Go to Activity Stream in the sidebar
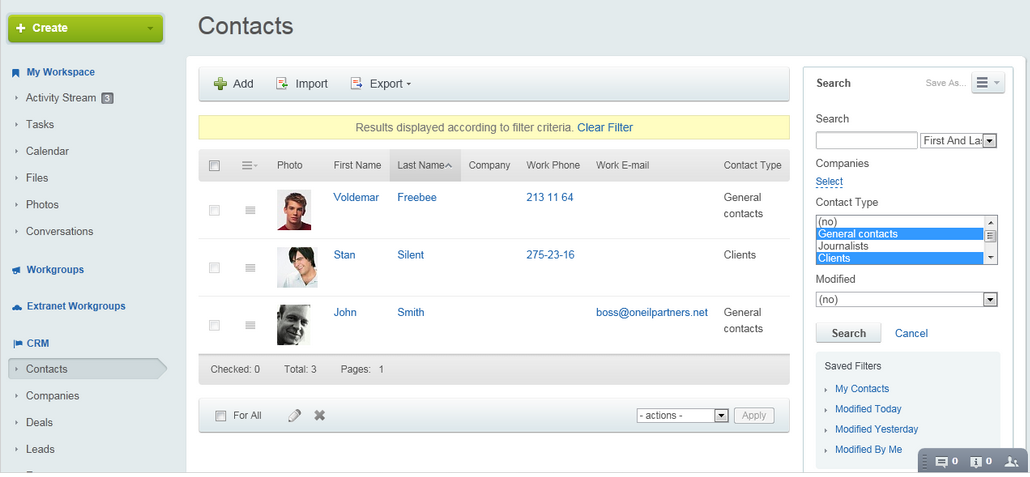 61,98
